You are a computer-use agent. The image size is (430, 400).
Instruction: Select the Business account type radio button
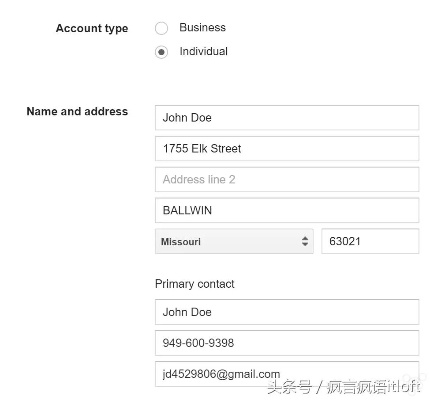pos(161,28)
